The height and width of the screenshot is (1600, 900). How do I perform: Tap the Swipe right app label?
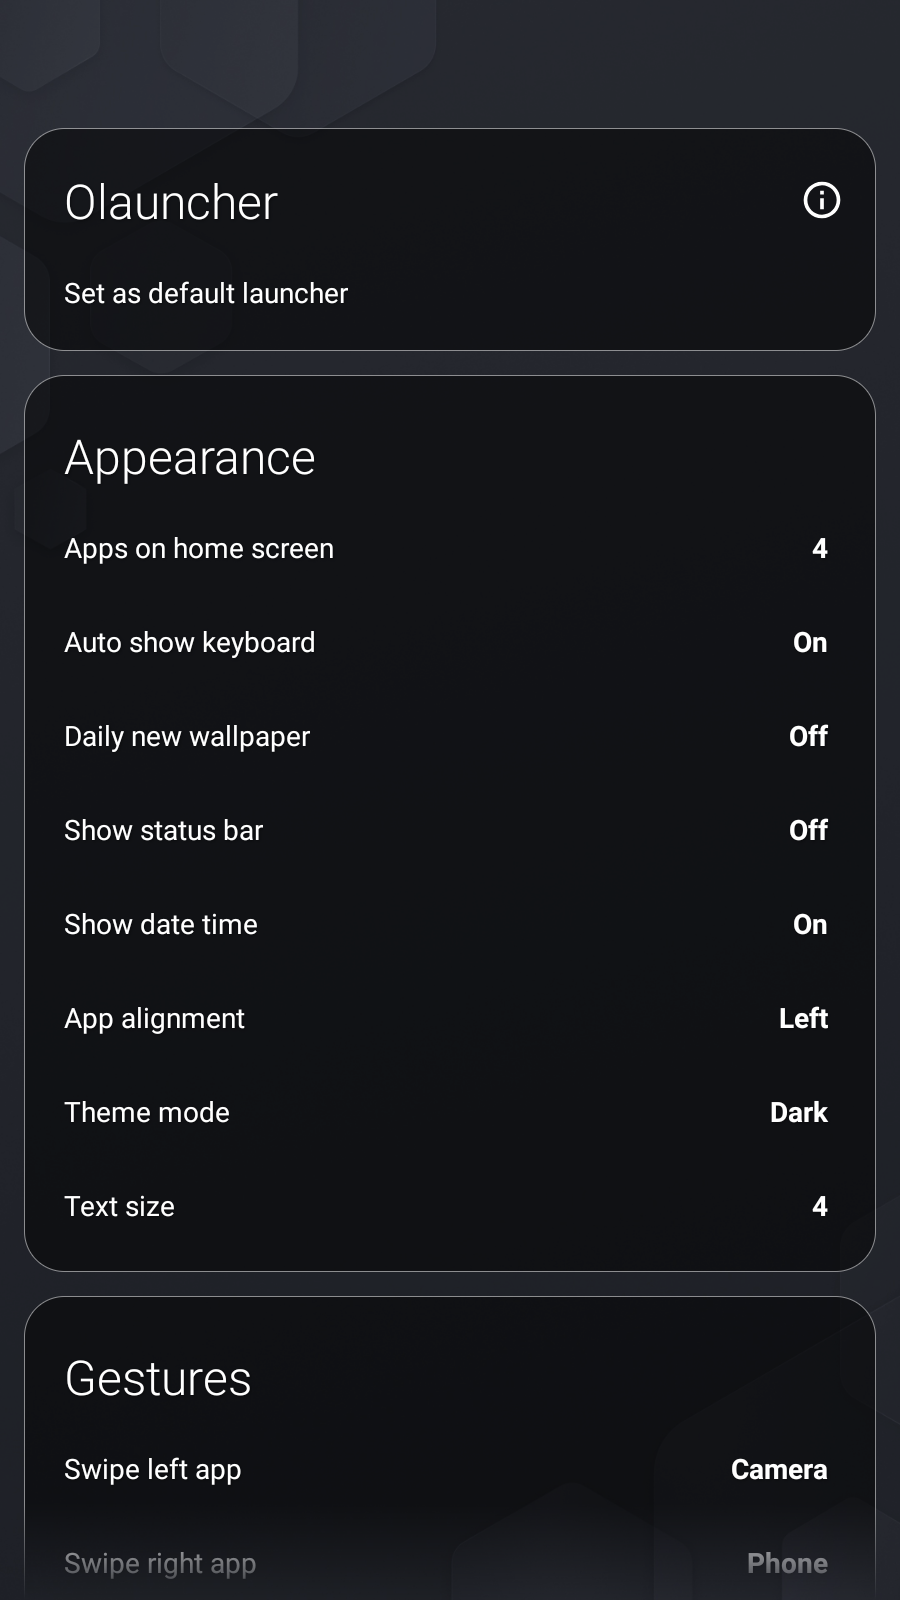tap(160, 1563)
